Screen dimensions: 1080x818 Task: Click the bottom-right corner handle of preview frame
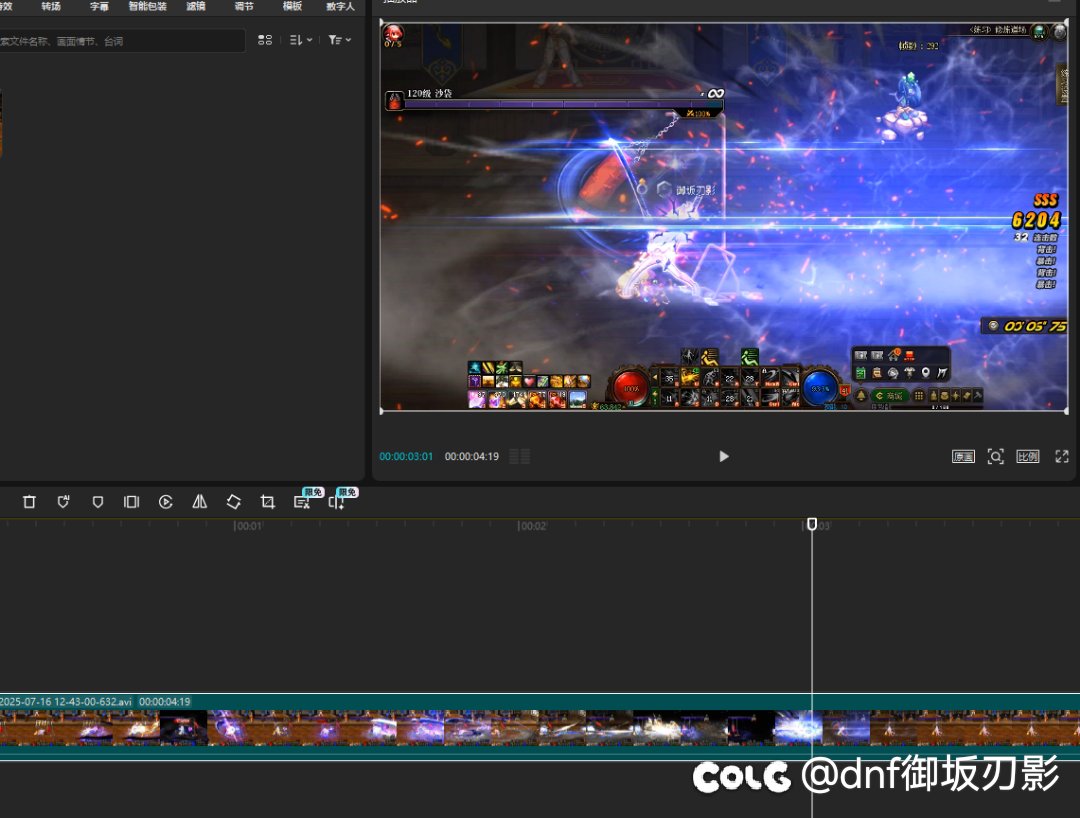[x=1067, y=411]
